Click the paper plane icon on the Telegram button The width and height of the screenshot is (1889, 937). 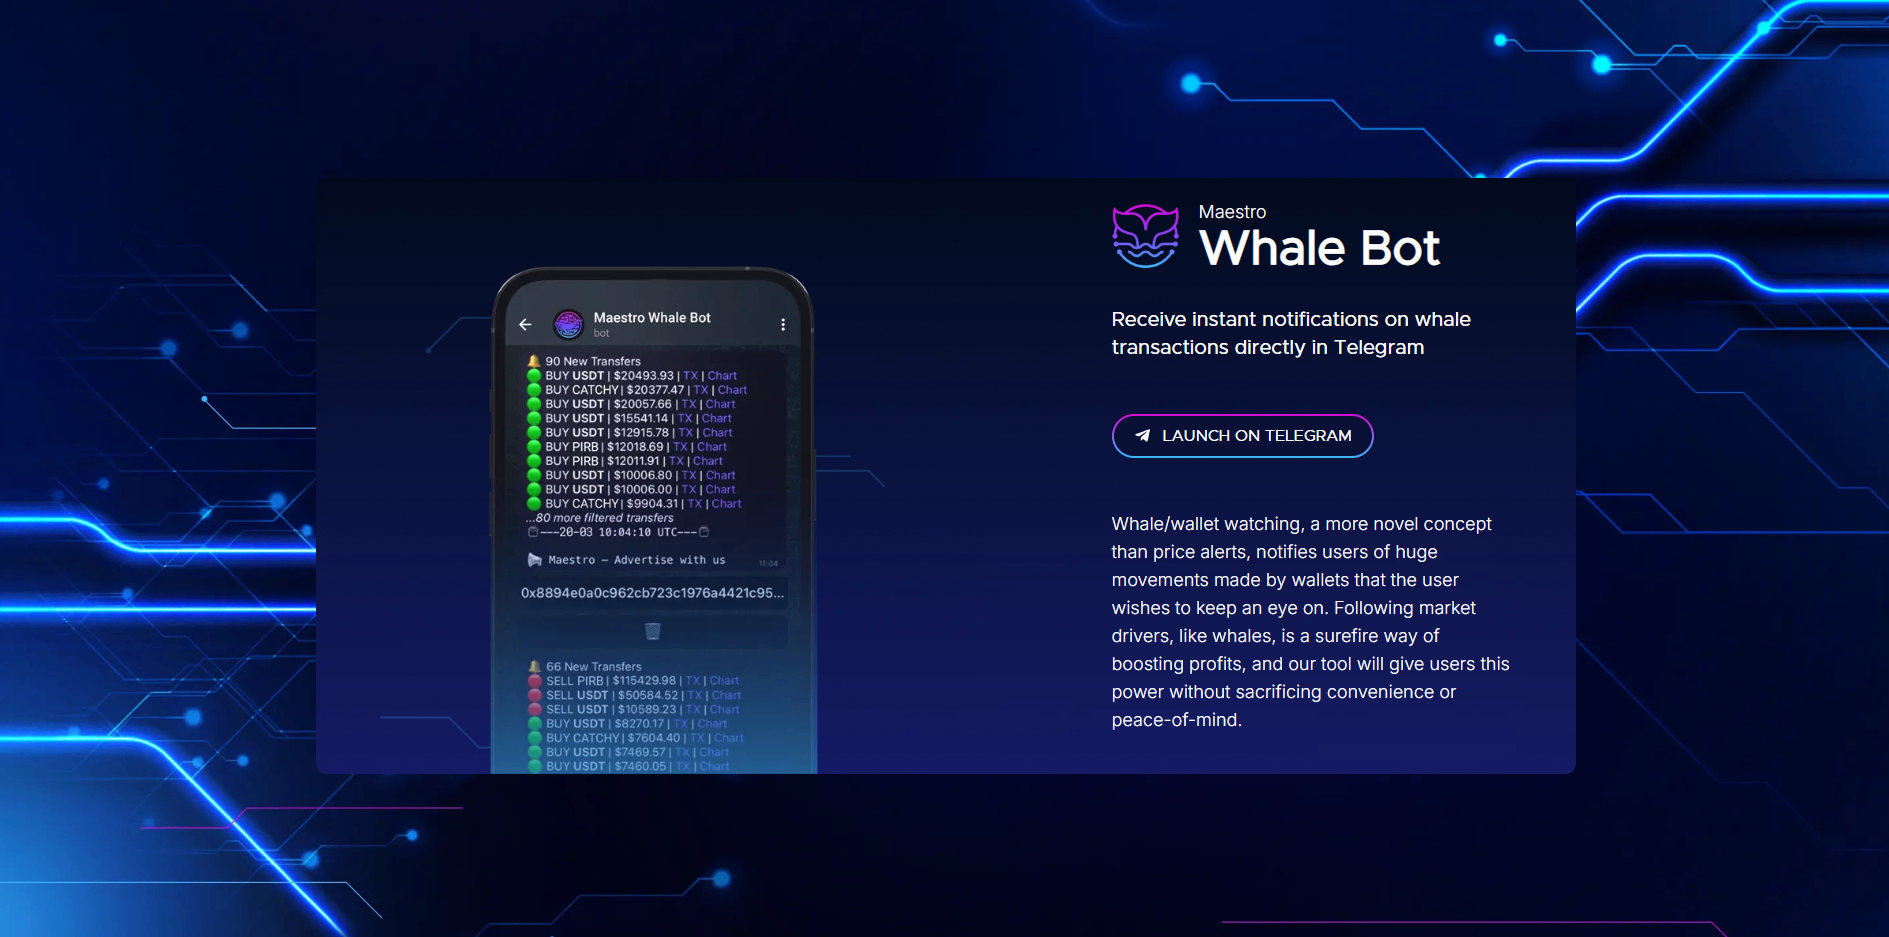[1141, 435]
